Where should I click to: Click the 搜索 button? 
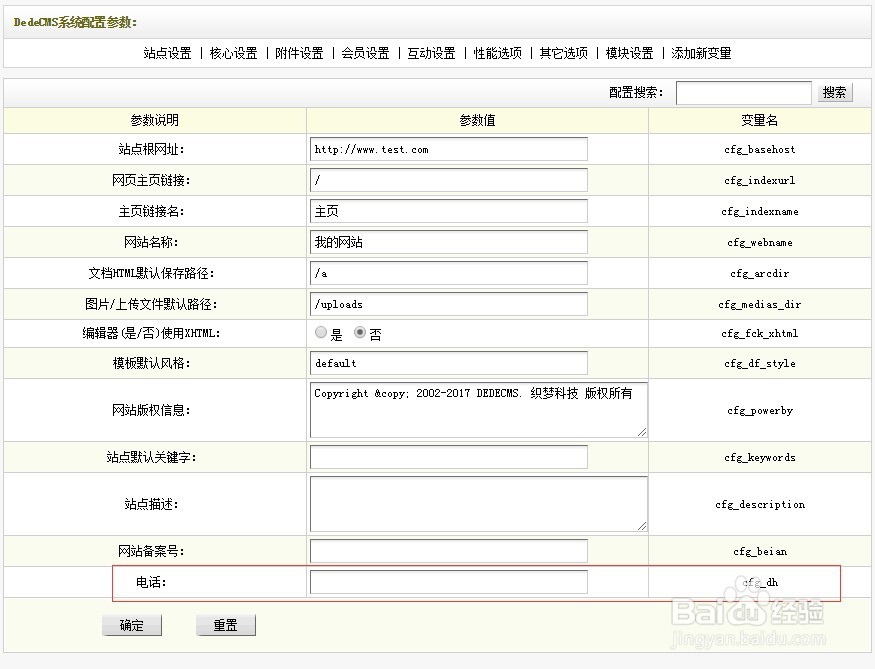point(834,93)
